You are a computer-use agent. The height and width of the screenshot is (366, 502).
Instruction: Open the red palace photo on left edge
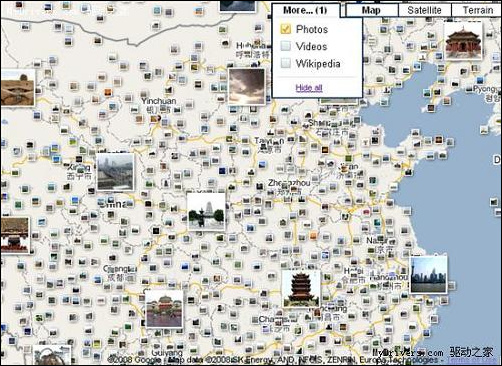click(x=15, y=236)
